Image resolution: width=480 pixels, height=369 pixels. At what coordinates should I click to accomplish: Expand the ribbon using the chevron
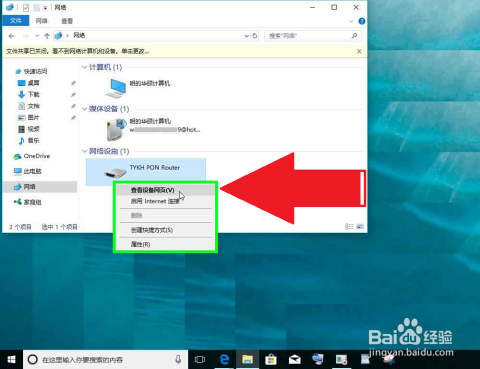351,21
